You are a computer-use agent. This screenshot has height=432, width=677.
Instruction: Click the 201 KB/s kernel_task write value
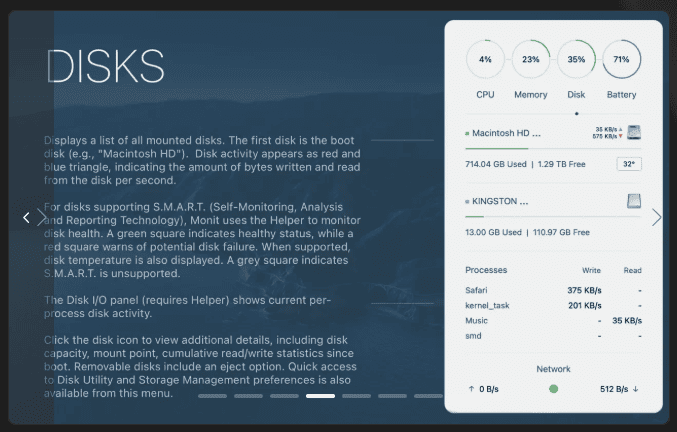point(585,305)
